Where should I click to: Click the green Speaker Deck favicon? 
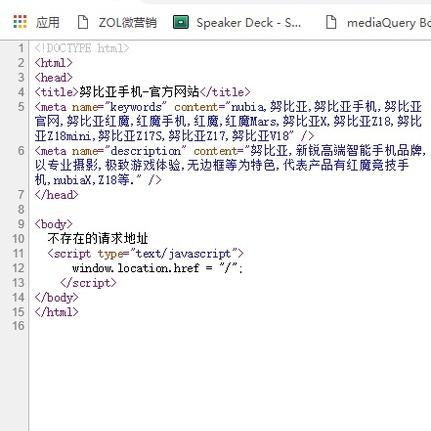pos(181,22)
